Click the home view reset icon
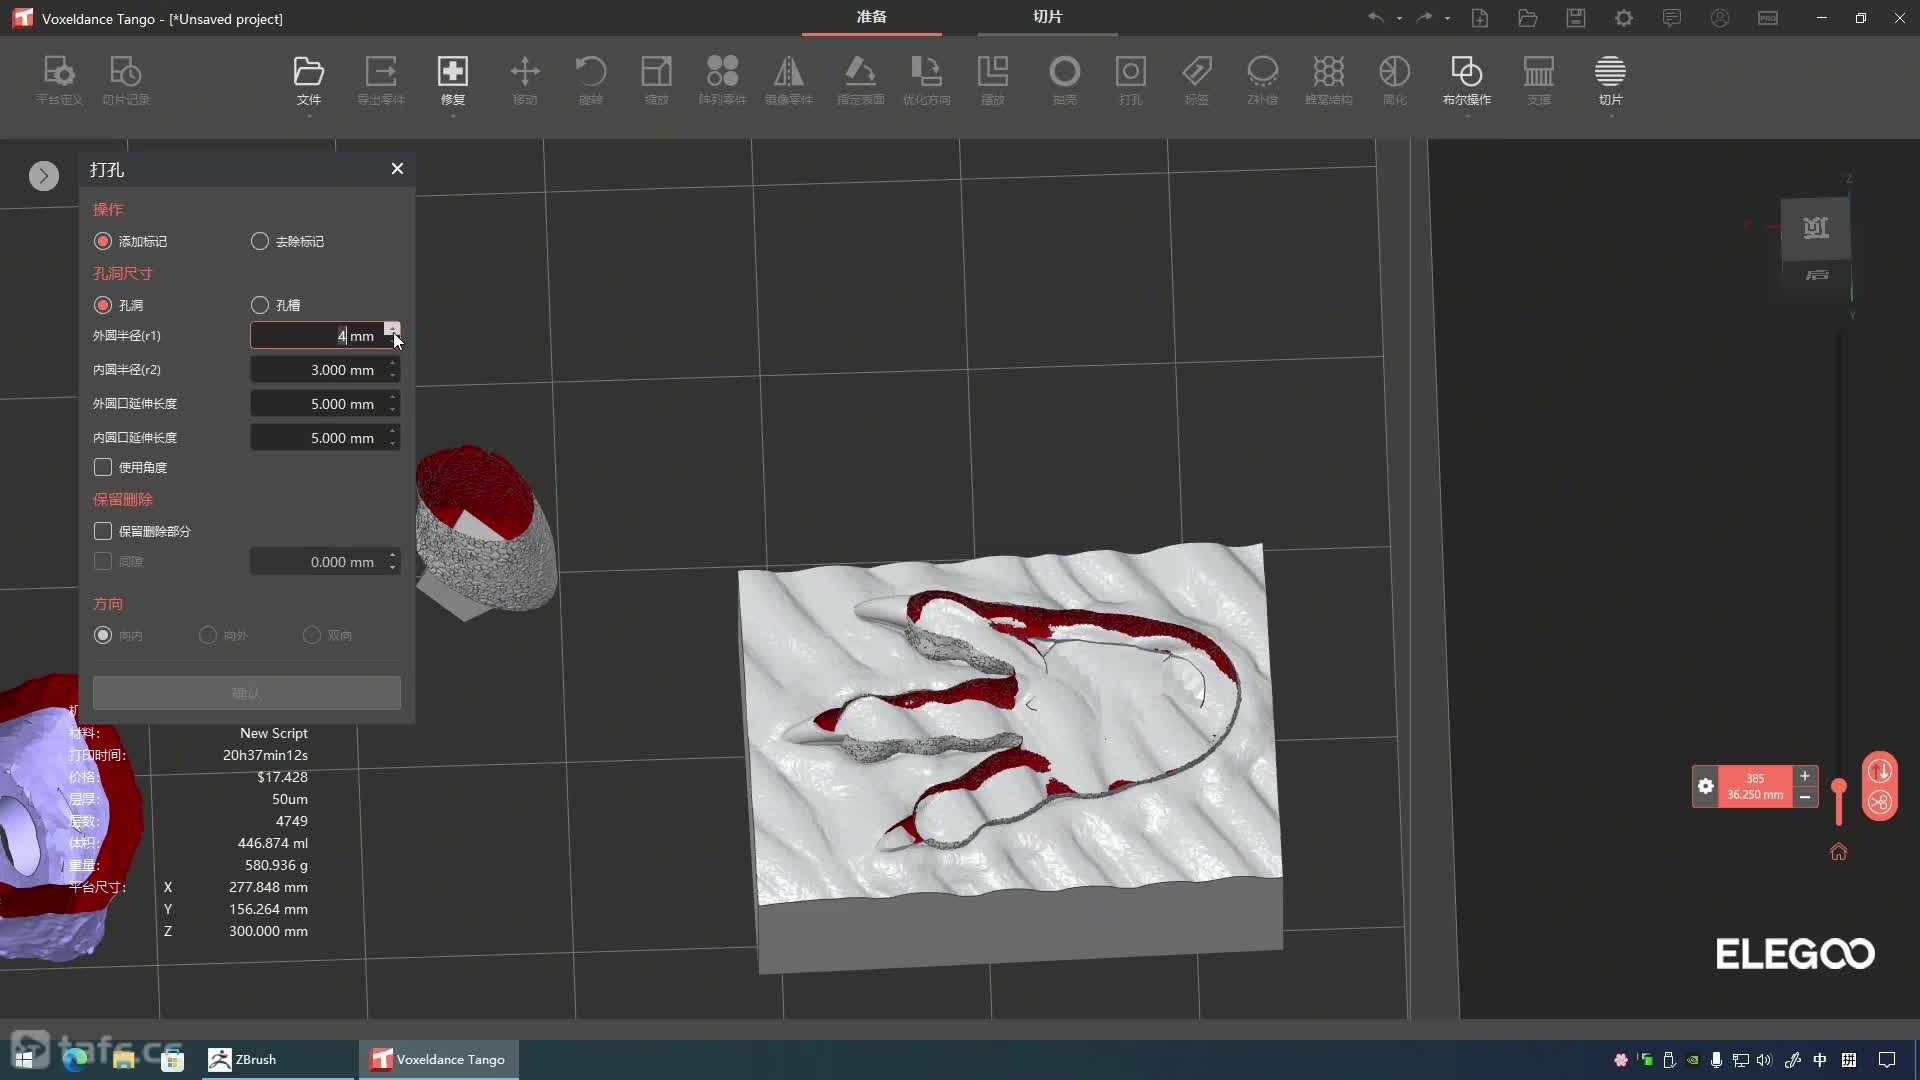Image resolution: width=1920 pixels, height=1080 pixels. [1839, 852]
